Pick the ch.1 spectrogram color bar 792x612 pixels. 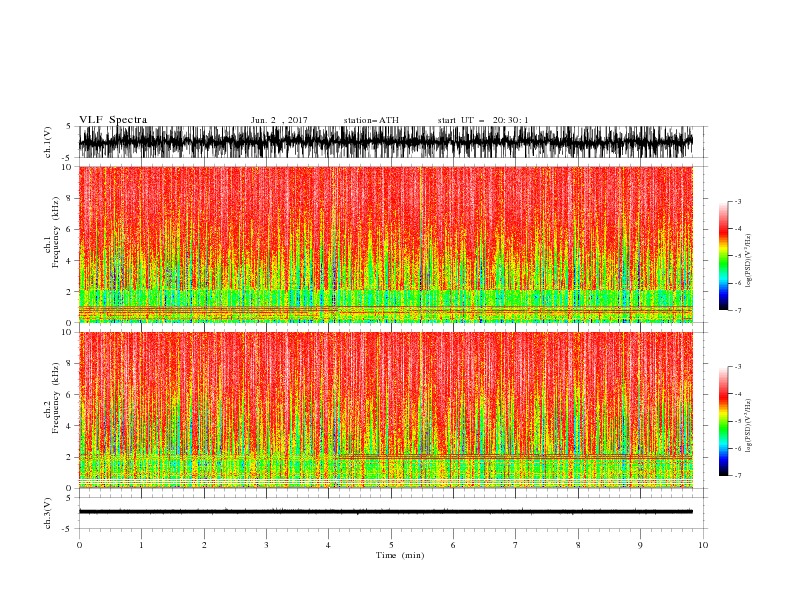(x=723, y=256)
